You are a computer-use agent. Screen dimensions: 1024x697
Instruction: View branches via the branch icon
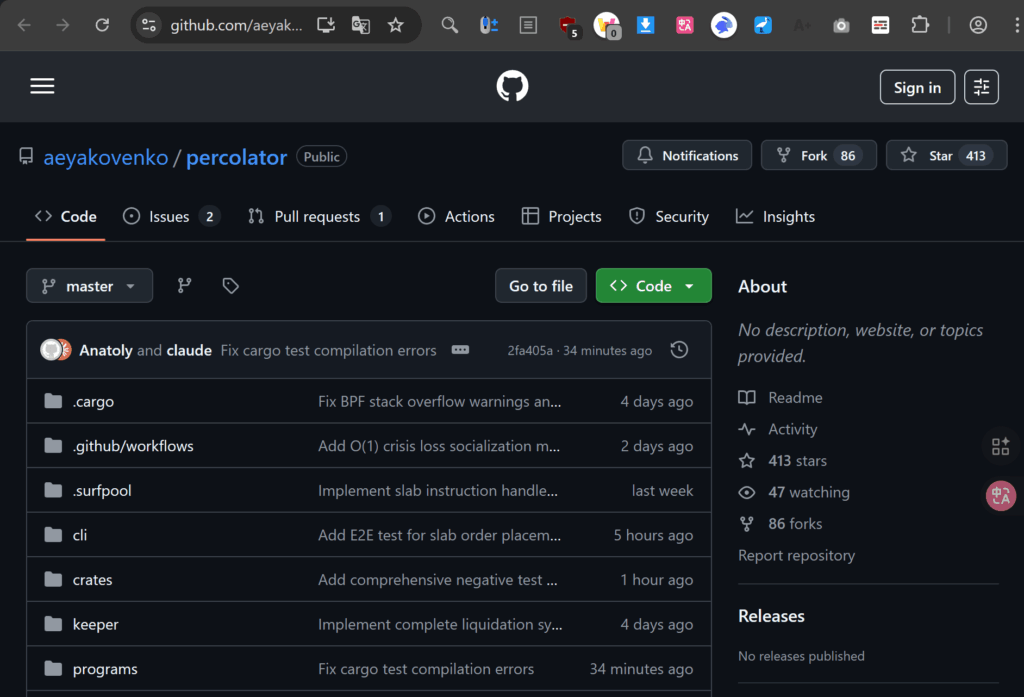tap(184, 286)
